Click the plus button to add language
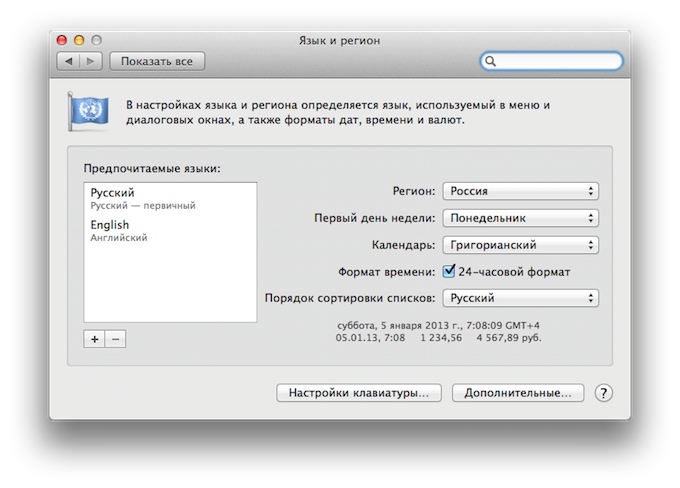Viewport: 680px width, 488px height. (x=95, y=339)
